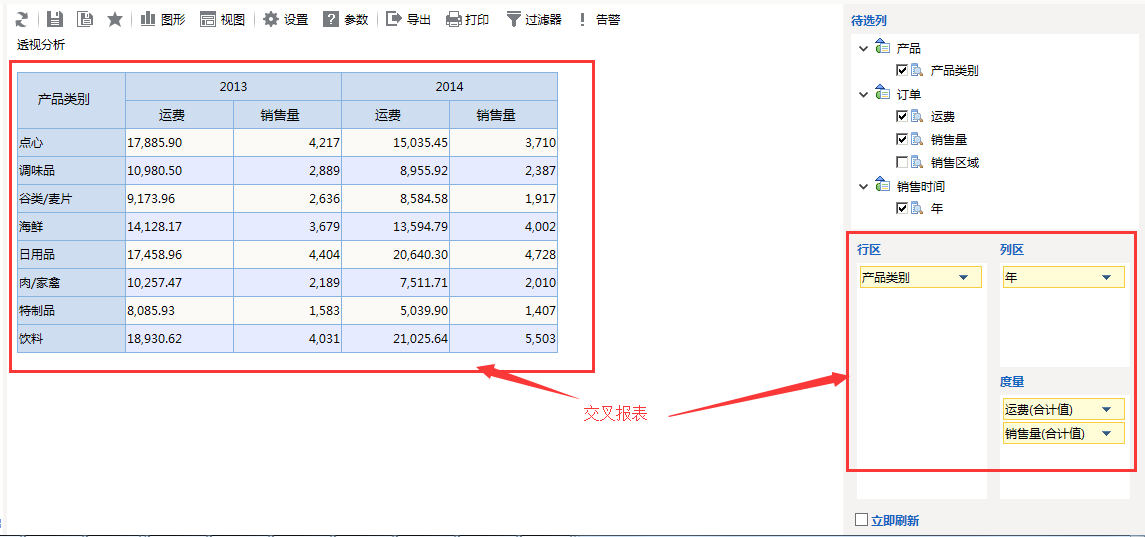Viewport: 1145px width, 537px height.
Task: Click the 日用品 row label
Action: [x=72, y=255]
